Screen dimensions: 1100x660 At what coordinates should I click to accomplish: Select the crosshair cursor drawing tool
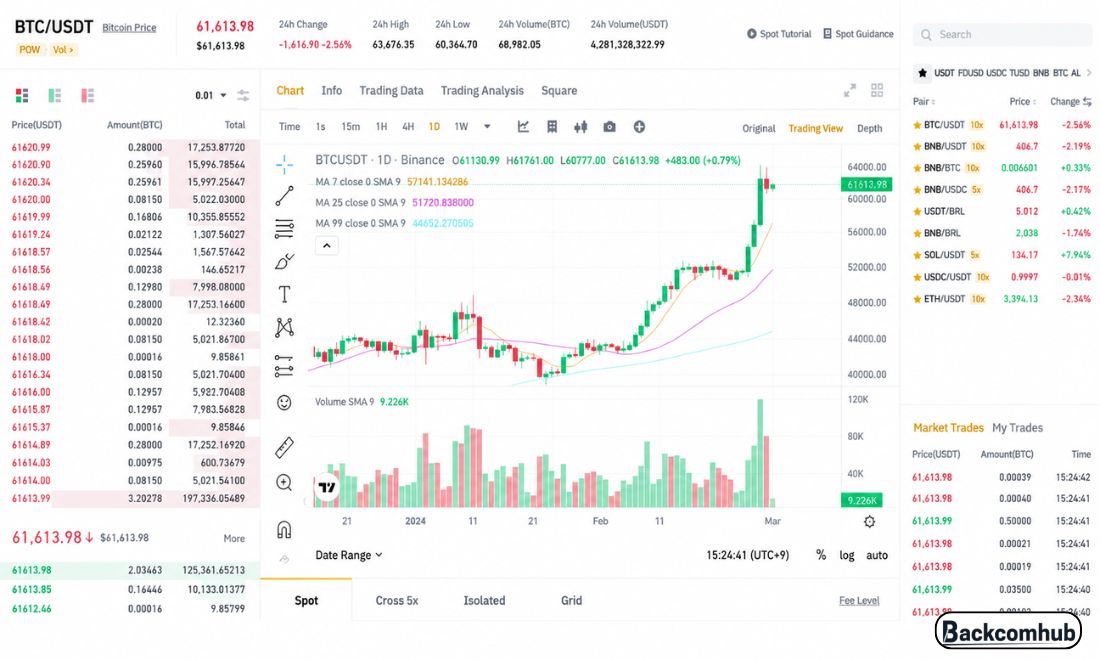284,165
